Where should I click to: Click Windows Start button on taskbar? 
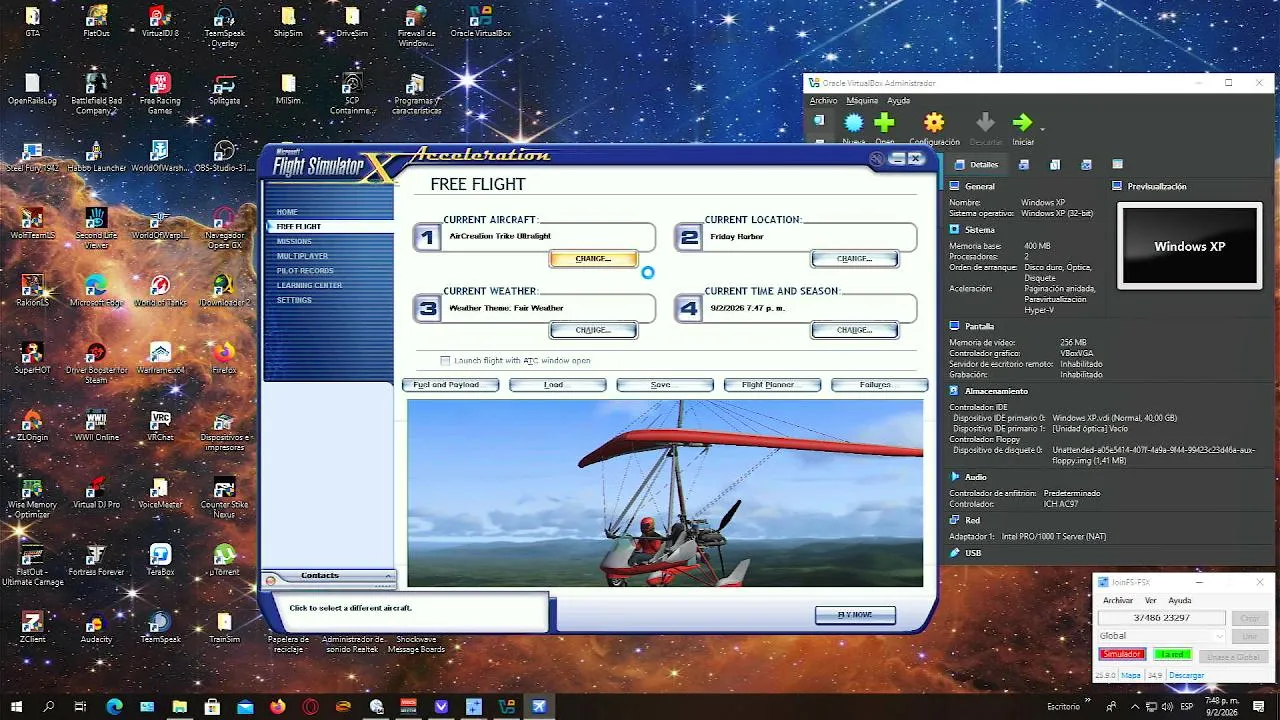[16, 706]
